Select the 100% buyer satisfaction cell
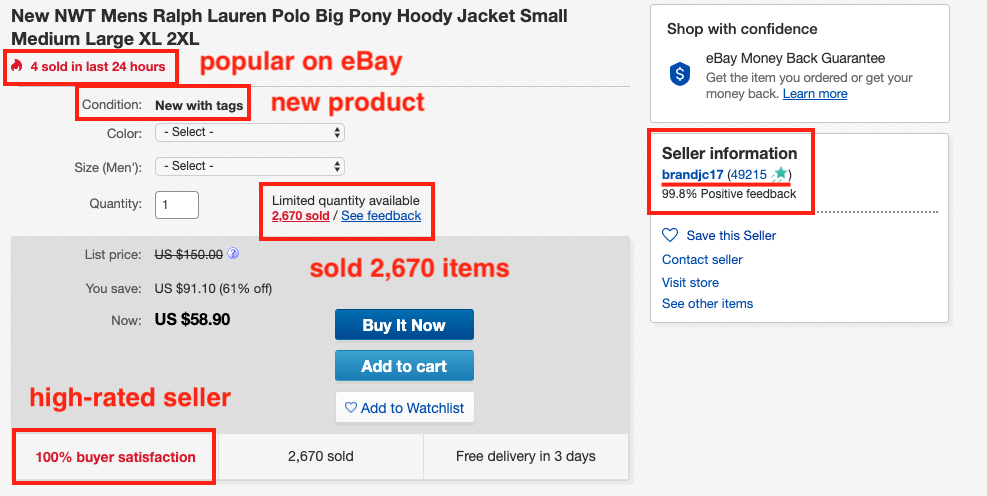 pyautogui.click(x=115, y=457)
